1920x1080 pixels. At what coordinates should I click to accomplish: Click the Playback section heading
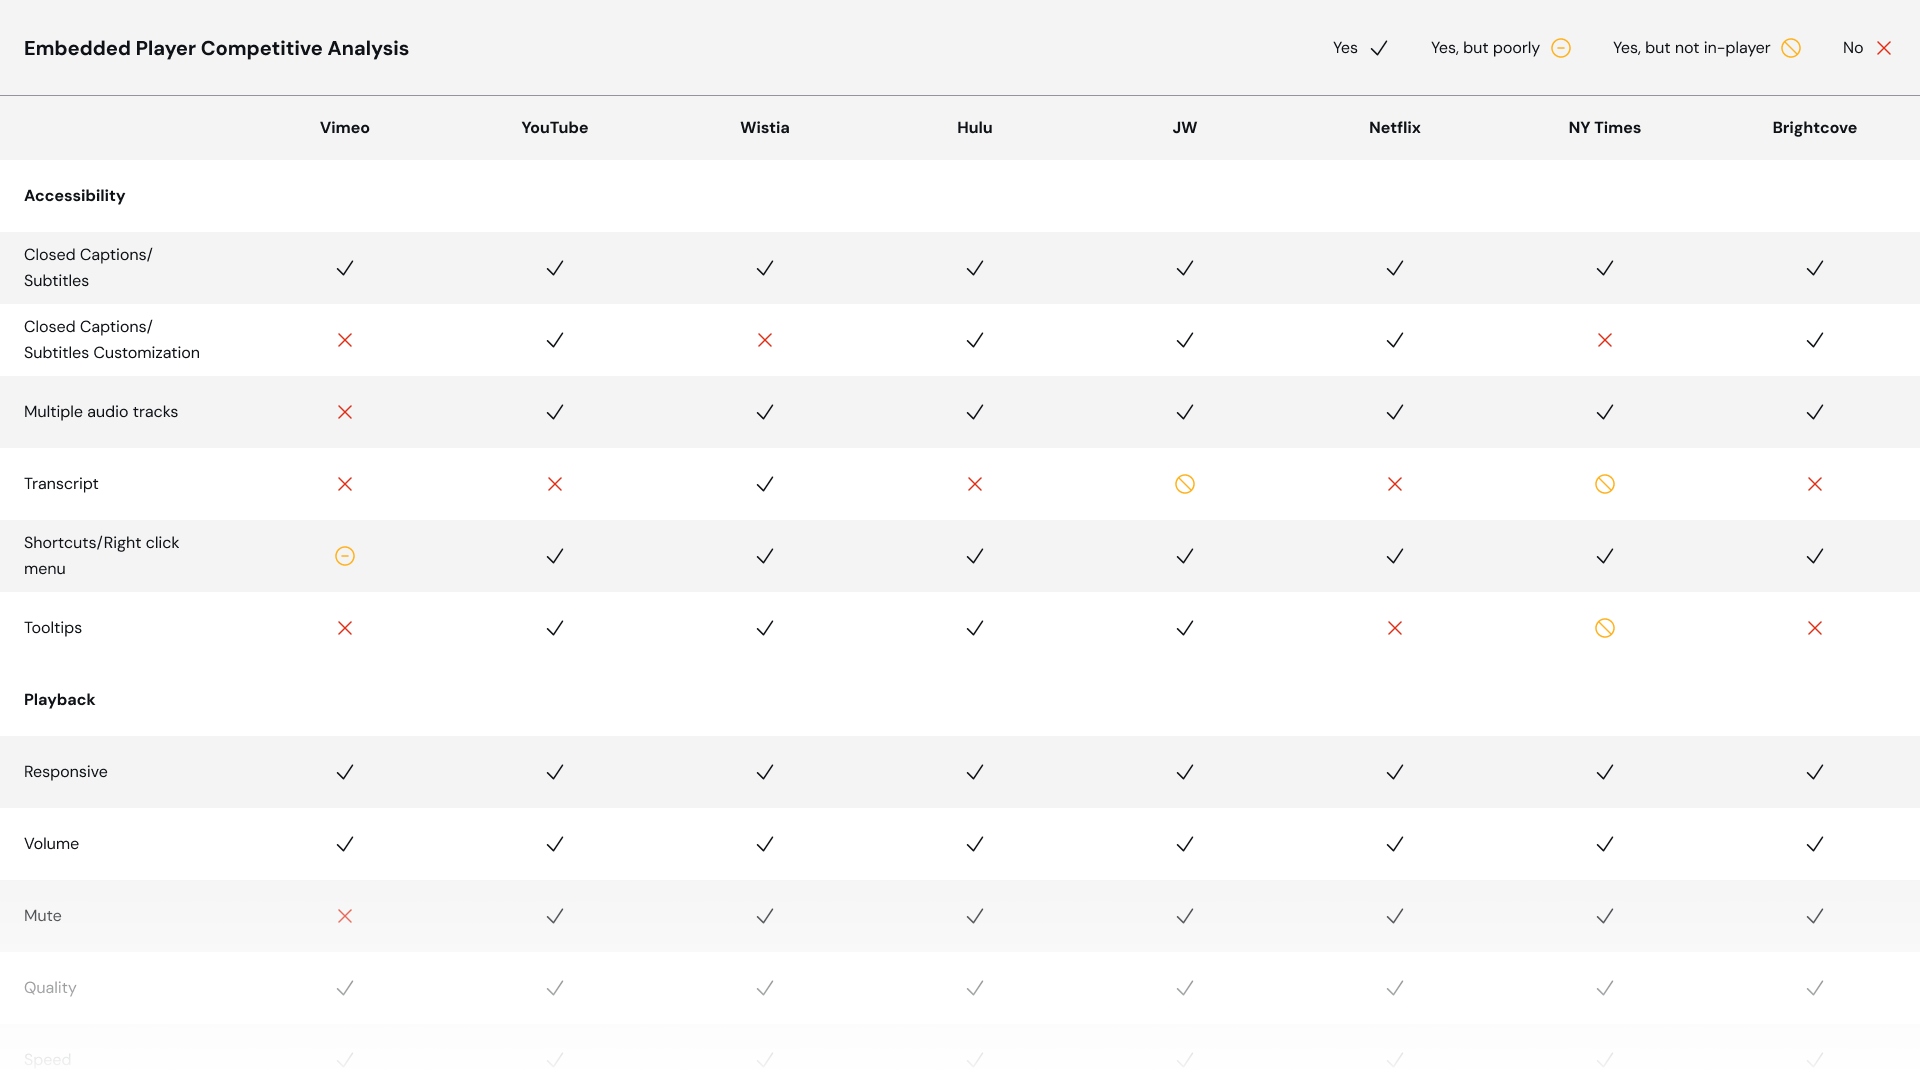click(x=60, y=700)
